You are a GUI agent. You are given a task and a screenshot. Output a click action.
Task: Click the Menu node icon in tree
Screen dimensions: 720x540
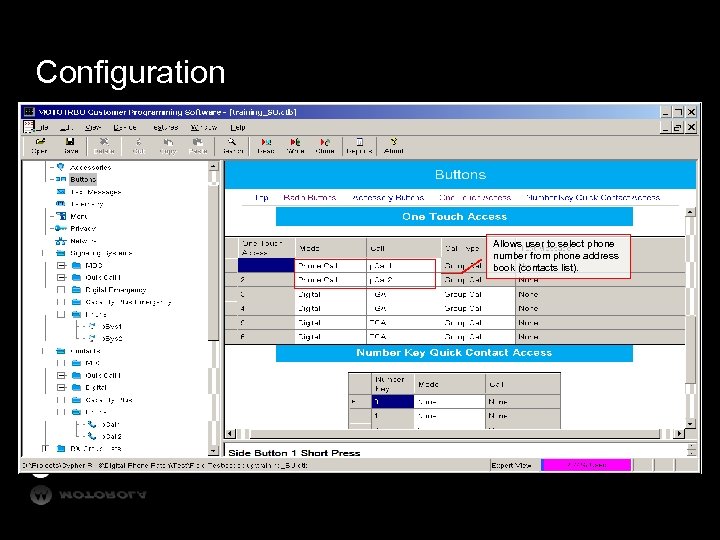point(61,216)
